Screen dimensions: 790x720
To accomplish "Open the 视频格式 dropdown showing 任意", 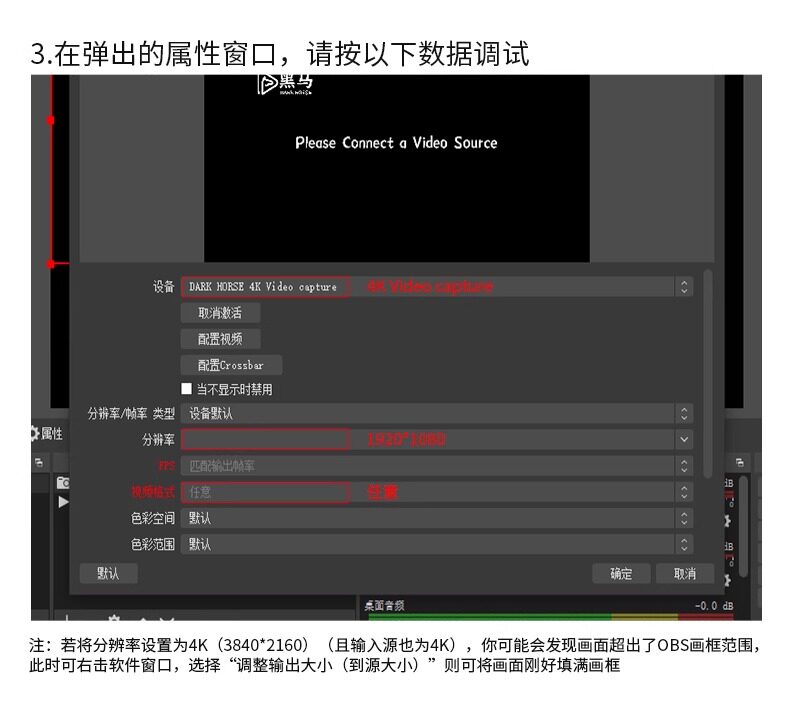I will (437, 492).
